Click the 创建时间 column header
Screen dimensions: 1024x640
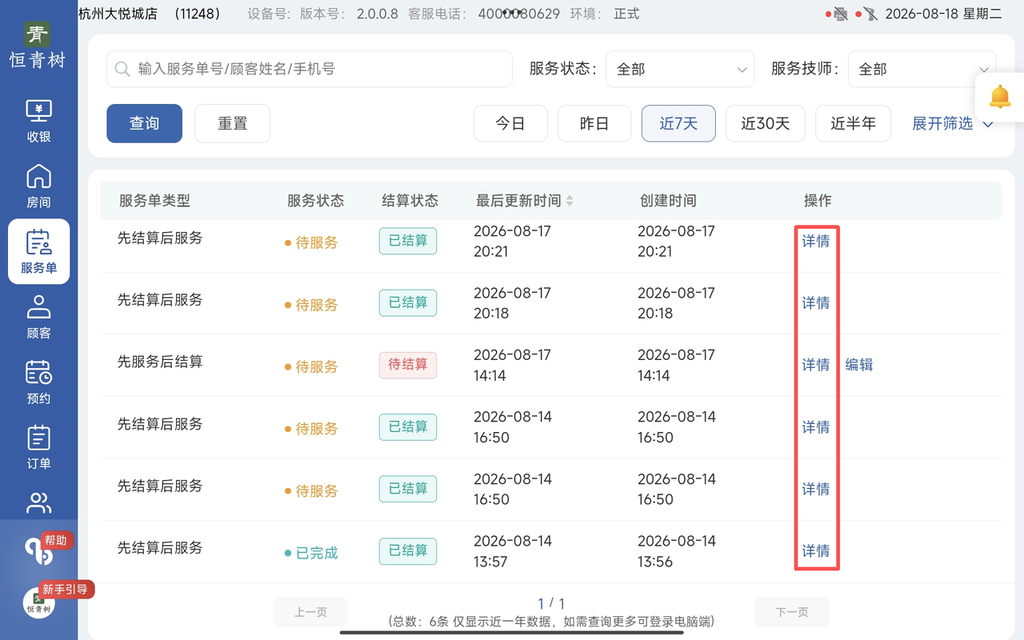668,200
